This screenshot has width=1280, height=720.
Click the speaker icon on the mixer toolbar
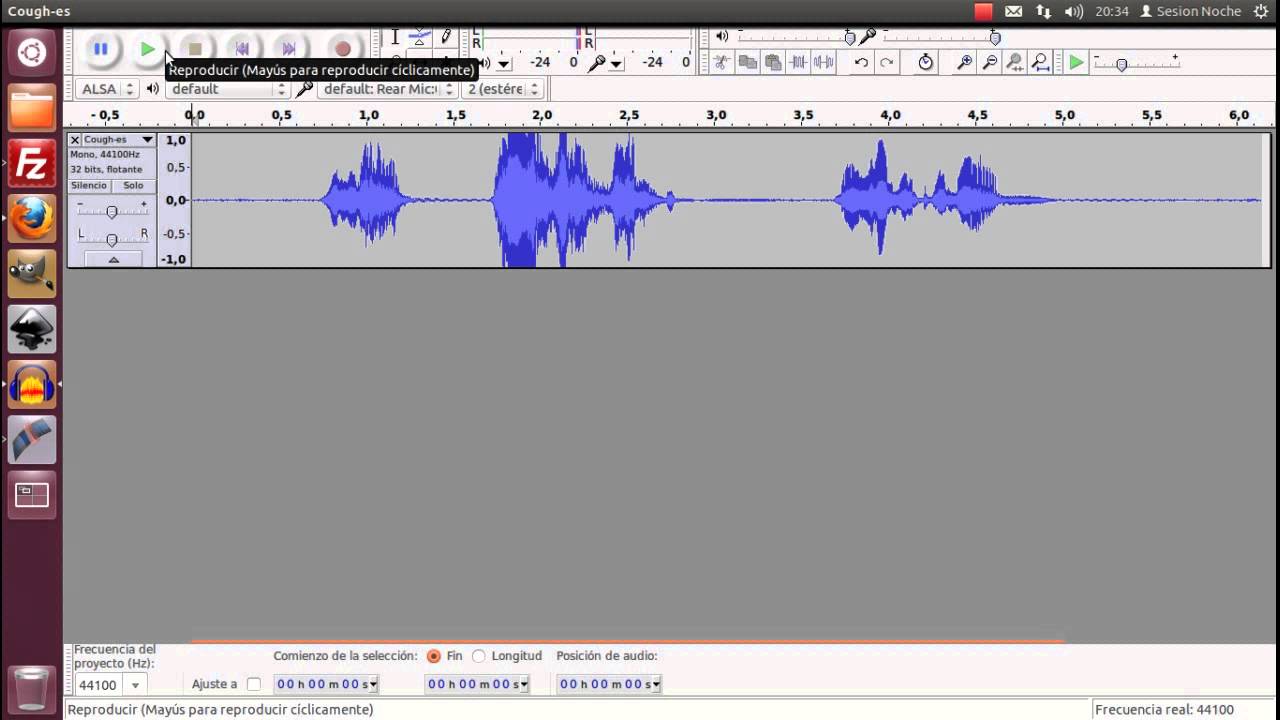tap(722, 37)
